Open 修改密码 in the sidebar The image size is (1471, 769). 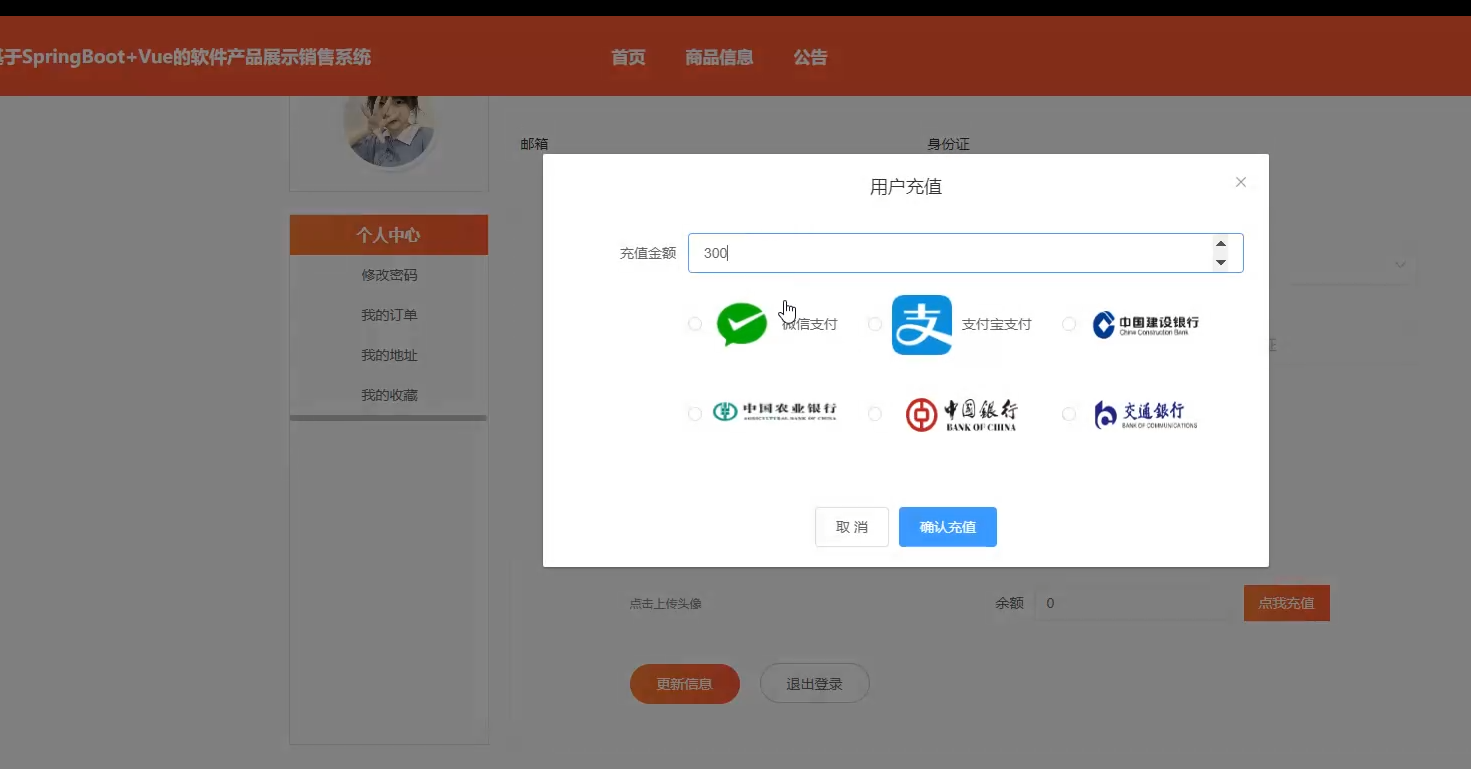pos(389,275)
